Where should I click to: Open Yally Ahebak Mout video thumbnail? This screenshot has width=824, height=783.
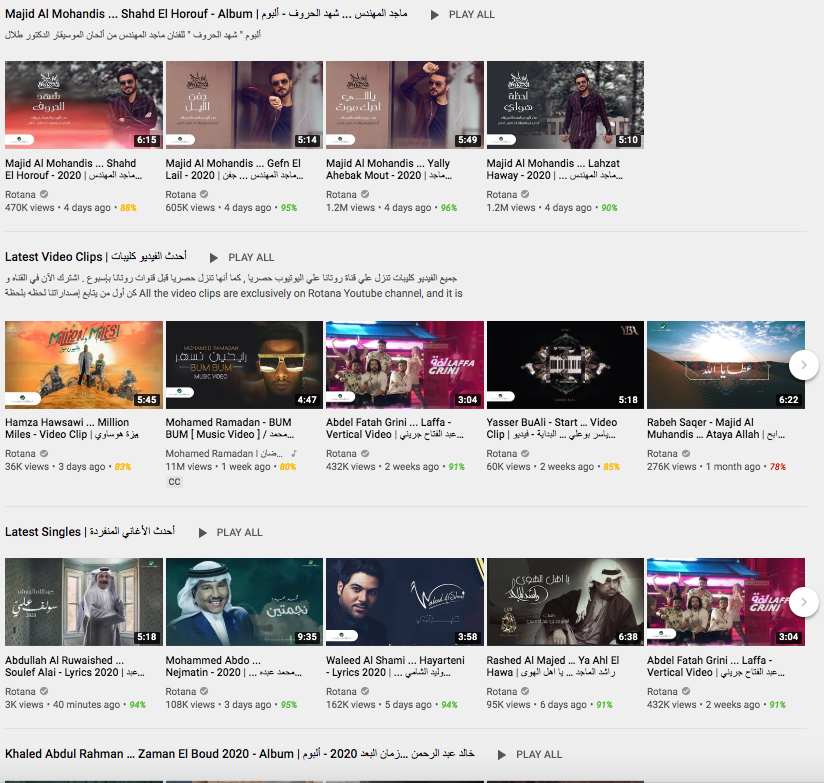tap(405, 105)
